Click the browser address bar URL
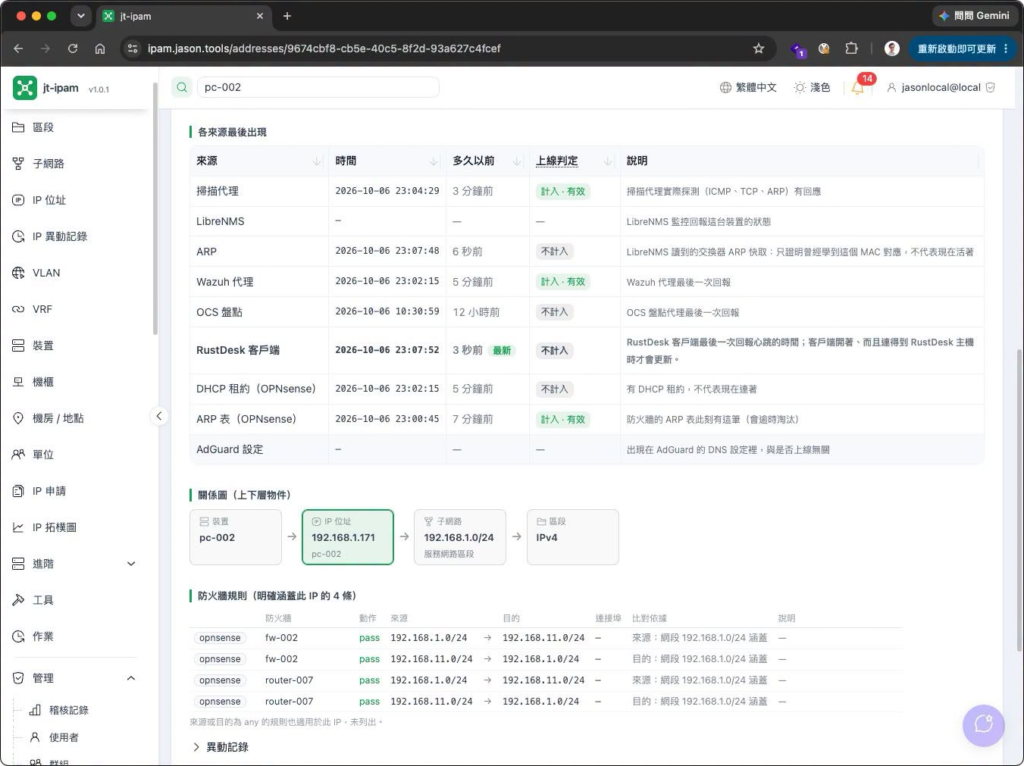 point(324,48)
